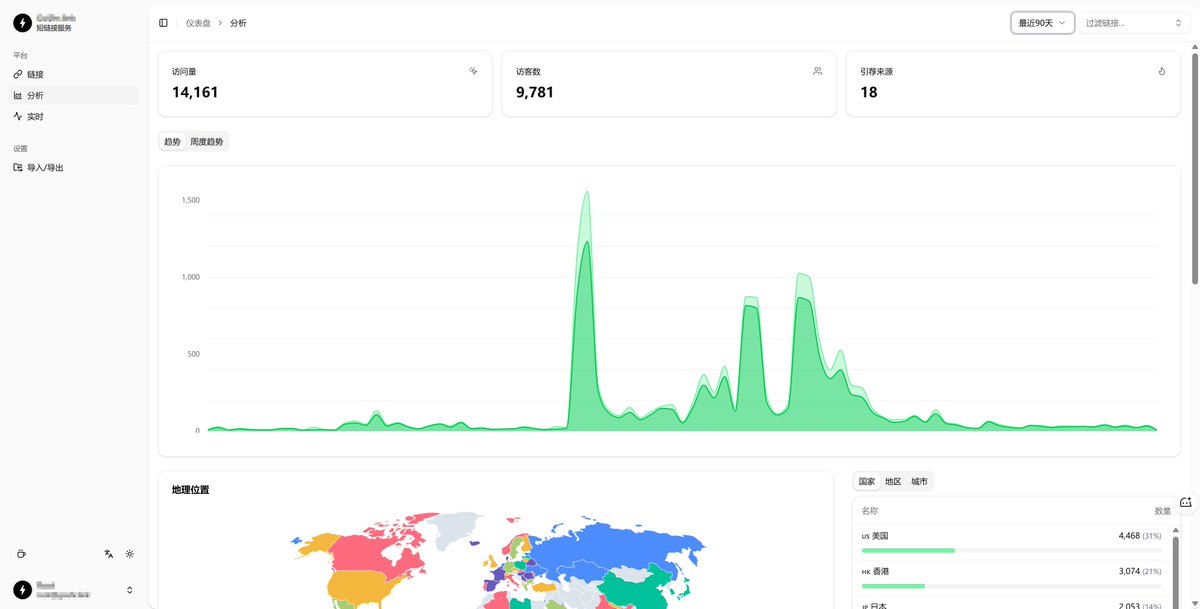Click the 500 y-axis label

[192, 354]
